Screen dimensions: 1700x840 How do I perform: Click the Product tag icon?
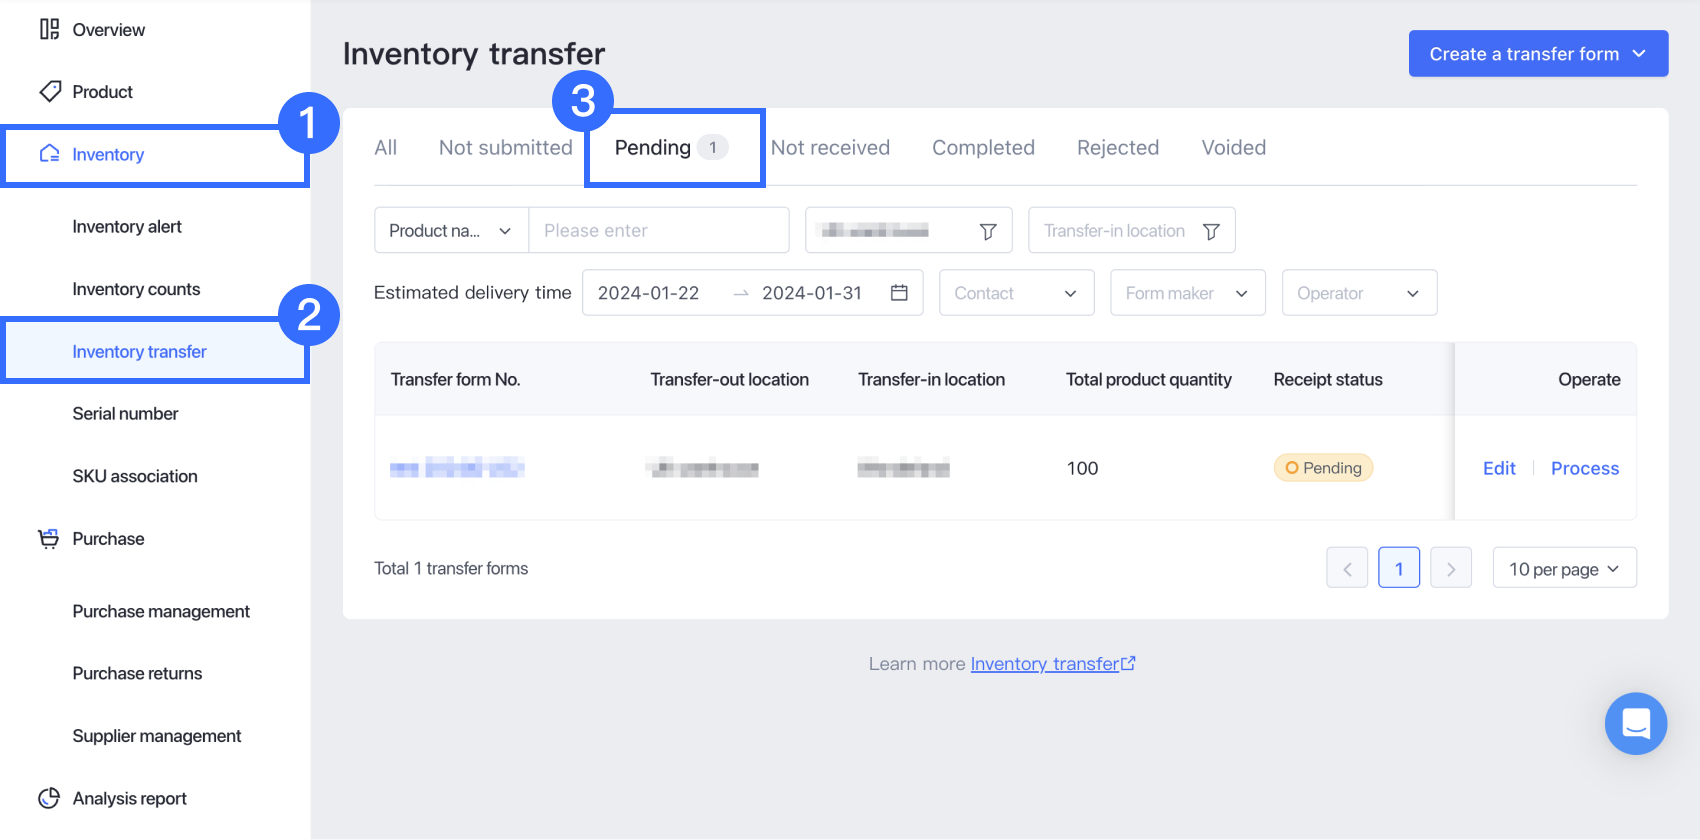point(49,92)
